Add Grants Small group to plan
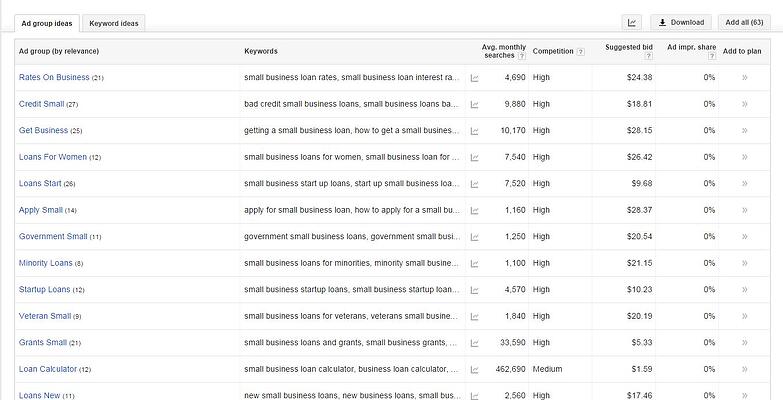783x400 pixels. point(745,342)
